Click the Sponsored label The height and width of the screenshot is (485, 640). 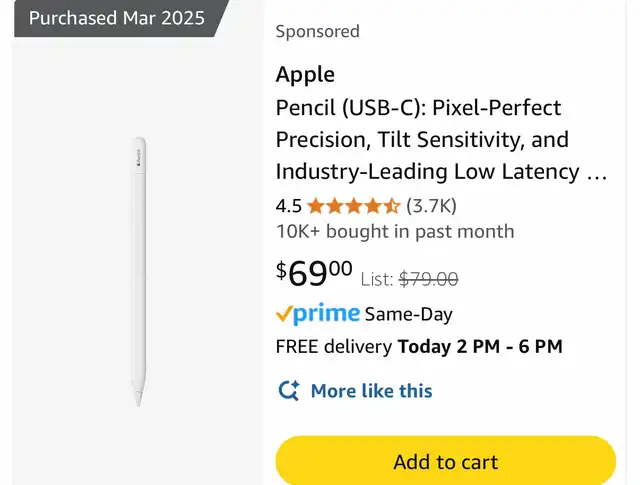pyautogui.click(x=317, y=31)
